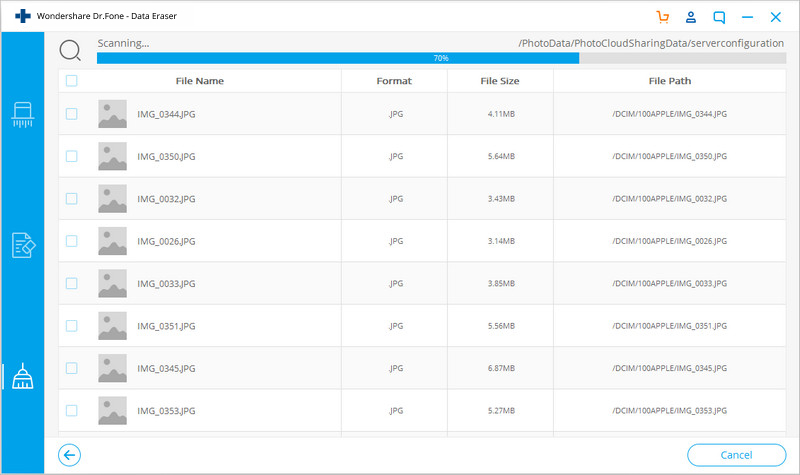Open thumbnail of IMG_0026.JPG
Image resolution: width=800 pixels, height=475 pixels.
tap(112, 241)
